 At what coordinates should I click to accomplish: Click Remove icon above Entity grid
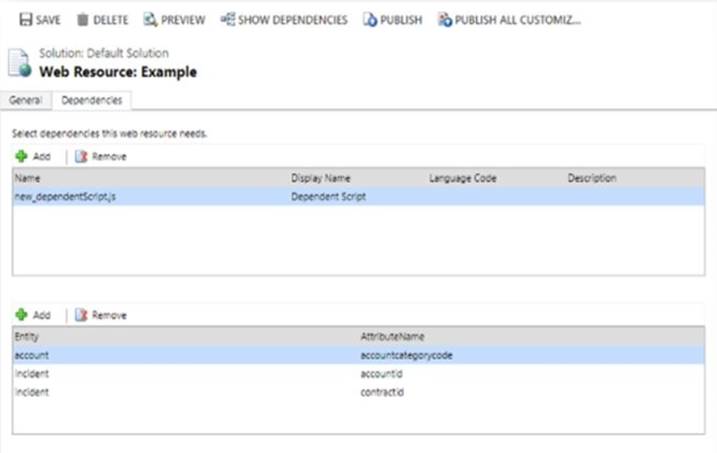pyautogui.click(x=82, y=314)
